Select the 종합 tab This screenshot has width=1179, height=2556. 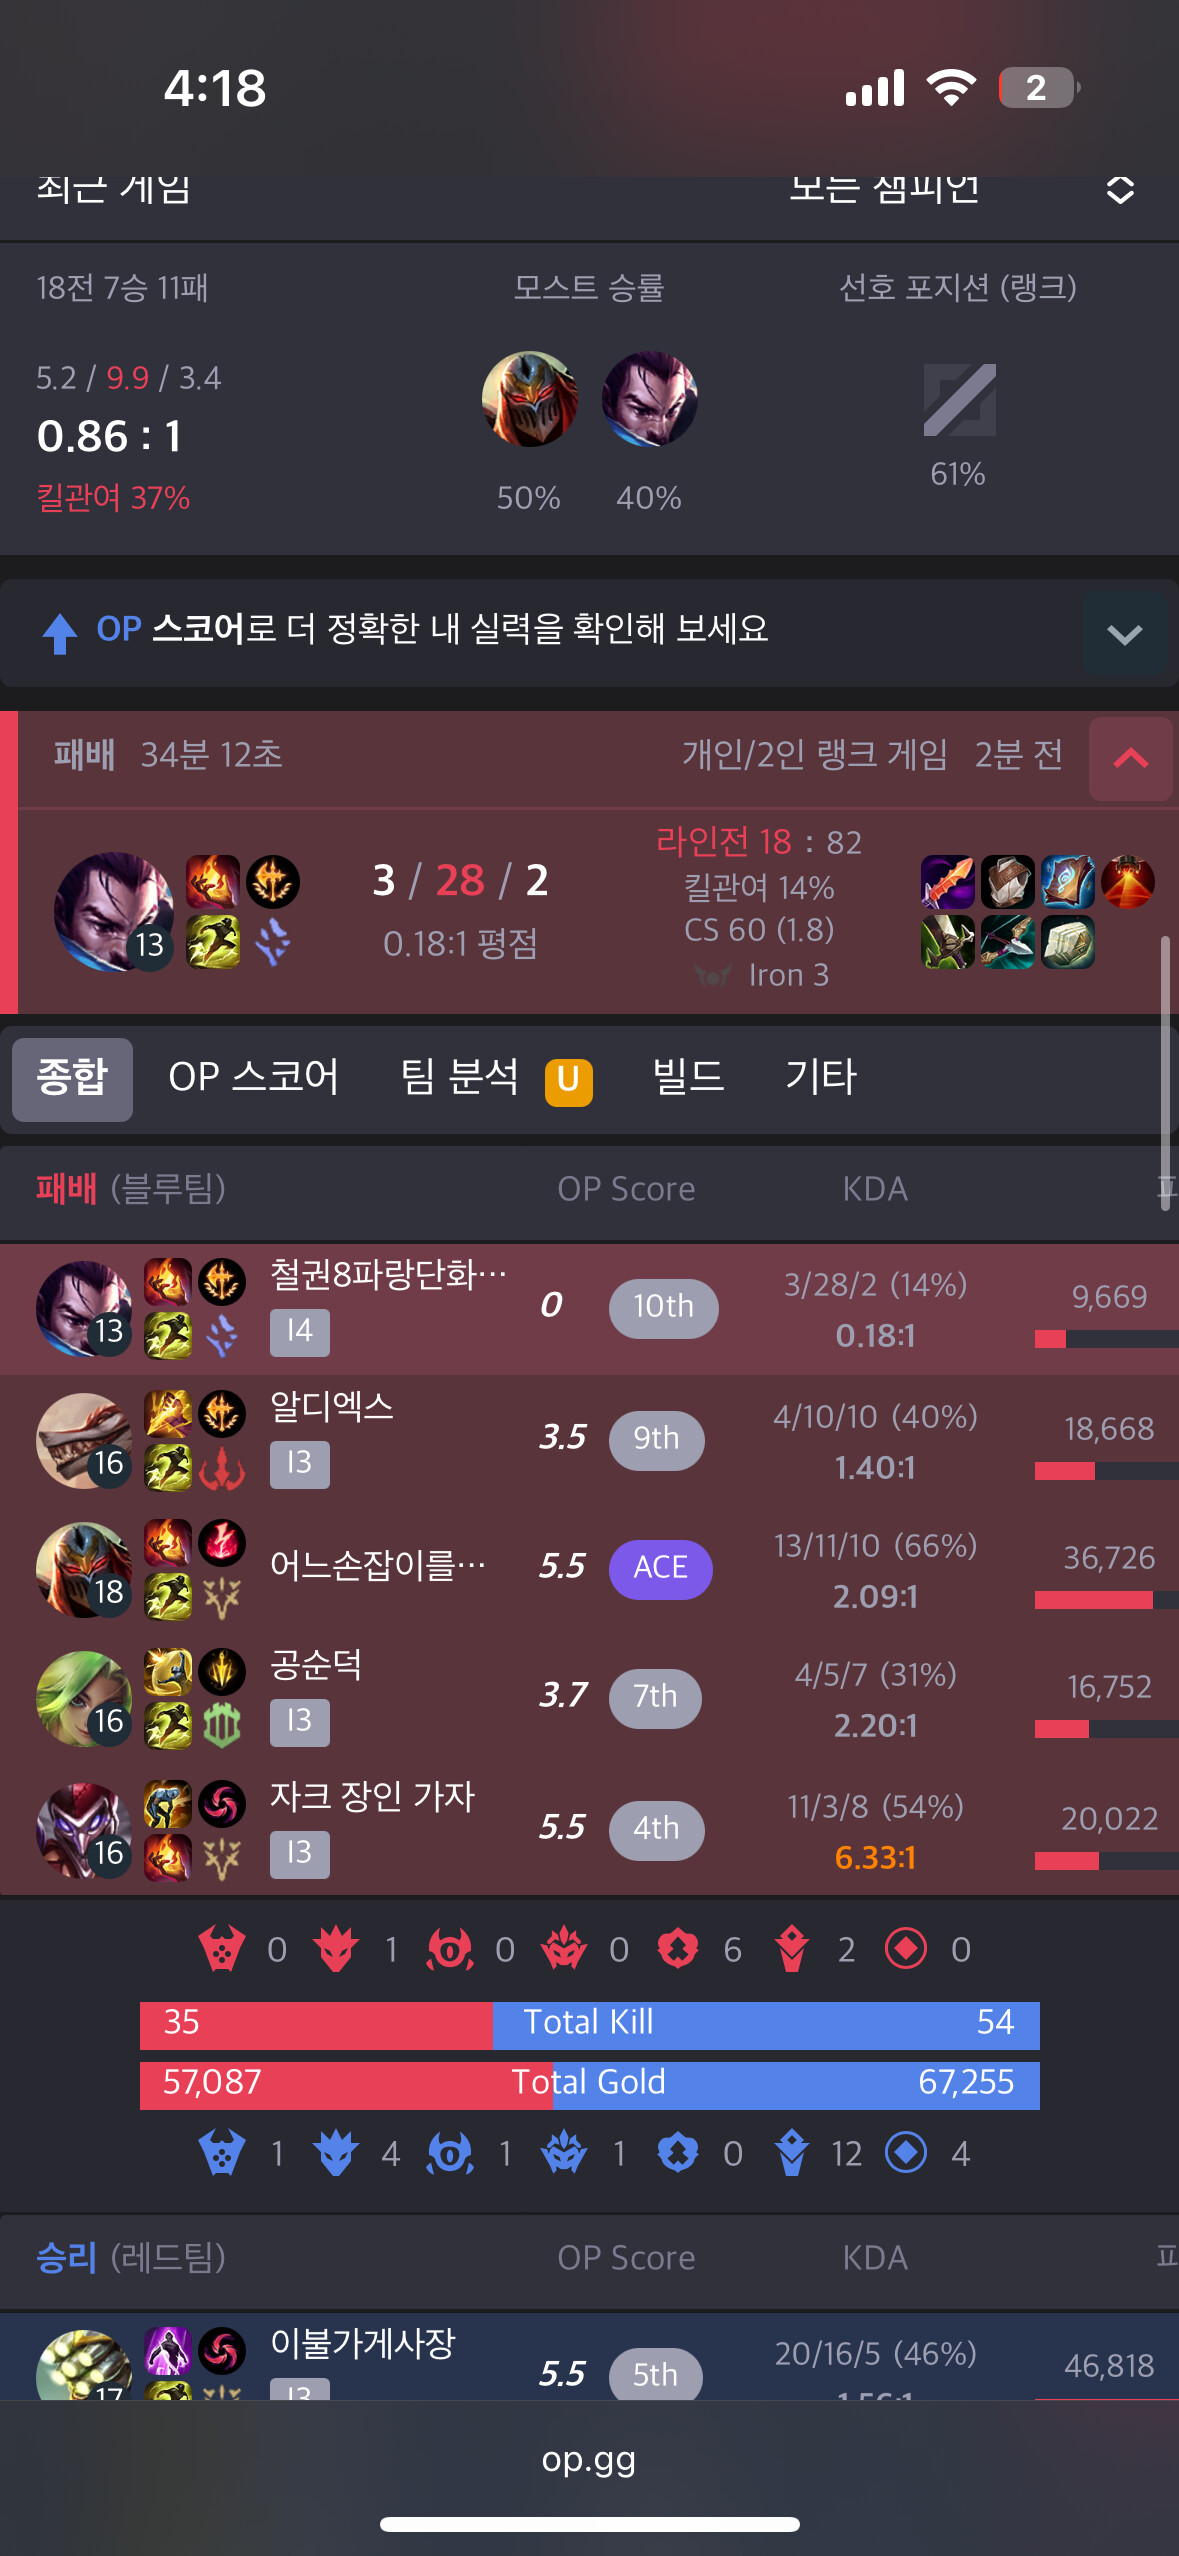coord(72,1079)
